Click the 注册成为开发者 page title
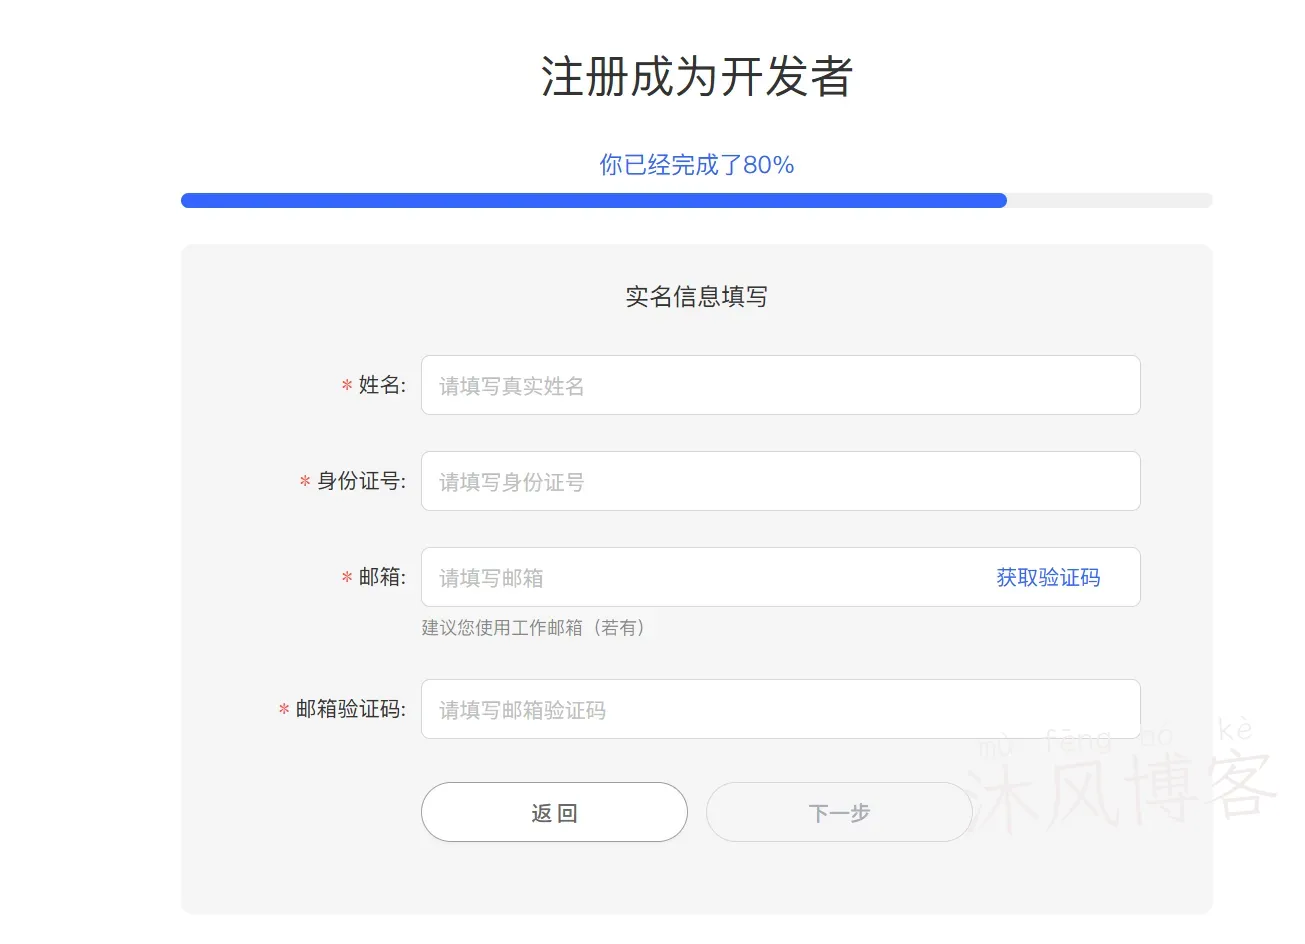Viewport: 1305px width, 944px height. pos(695,78)
